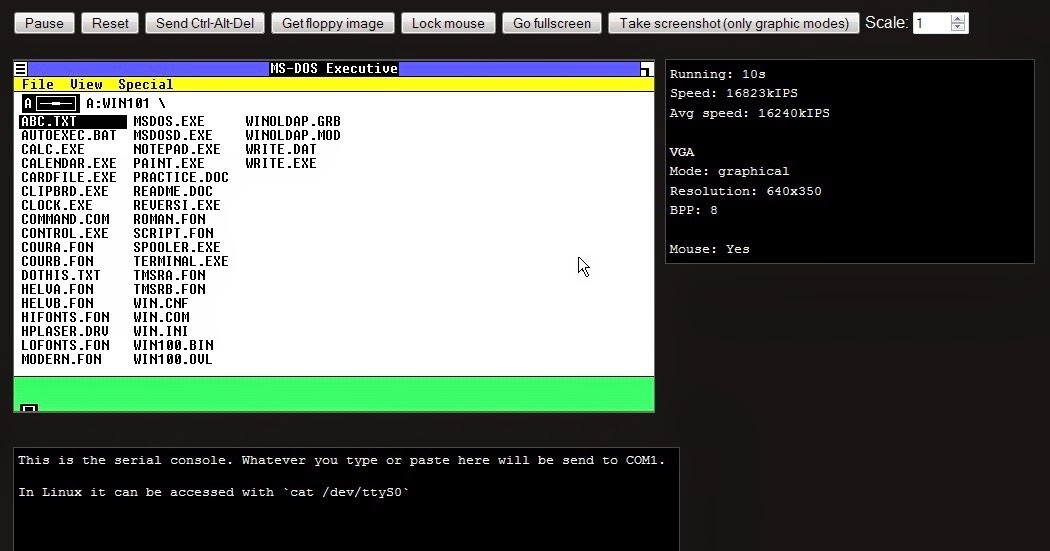The image size is (1050, 551).
Task: Select the drive A disk icon
Action: coord(50,103)
